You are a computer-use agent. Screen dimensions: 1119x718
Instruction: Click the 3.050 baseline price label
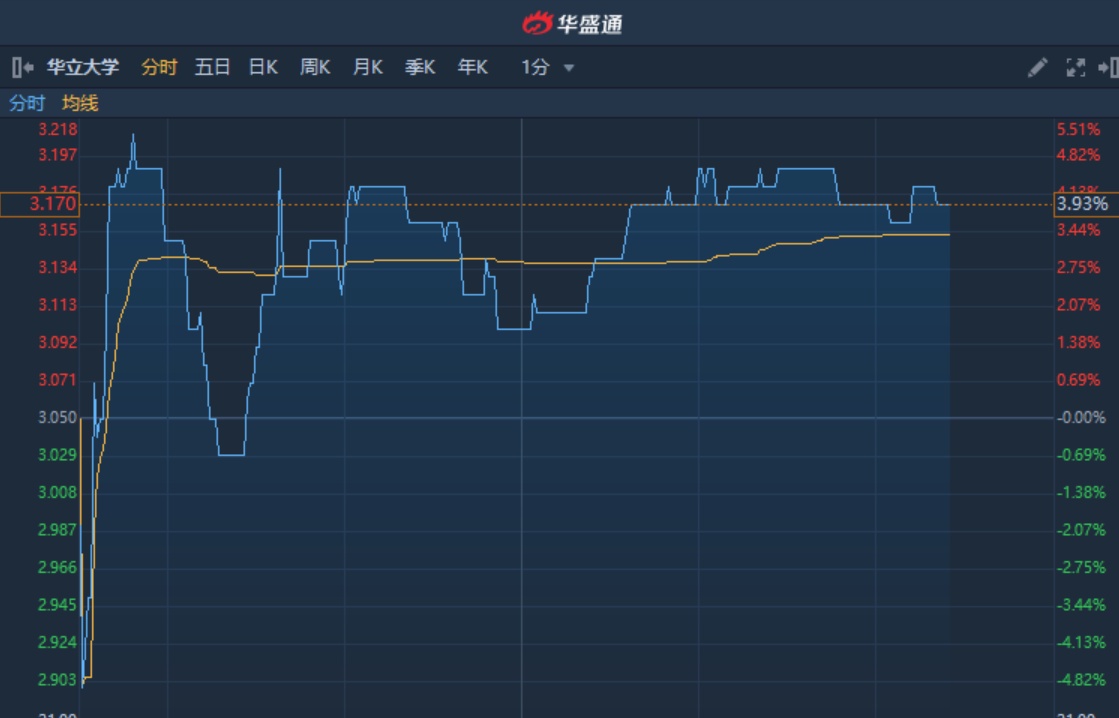(x=58, y=418)
